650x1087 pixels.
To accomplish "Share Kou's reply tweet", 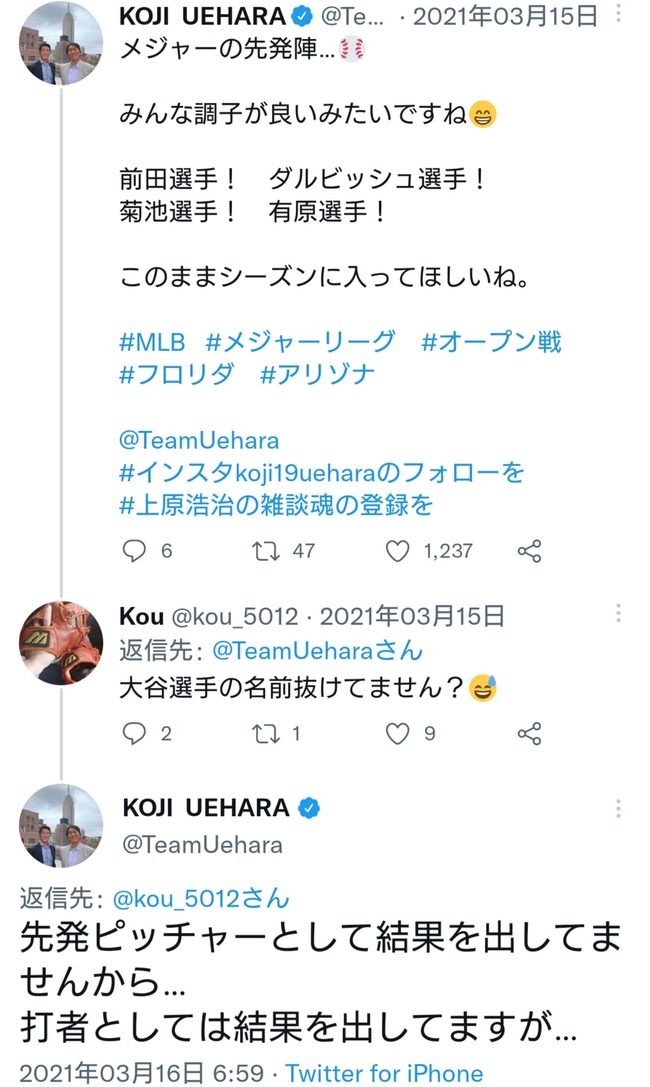I will pyautogui.click(x=529, y=733).
